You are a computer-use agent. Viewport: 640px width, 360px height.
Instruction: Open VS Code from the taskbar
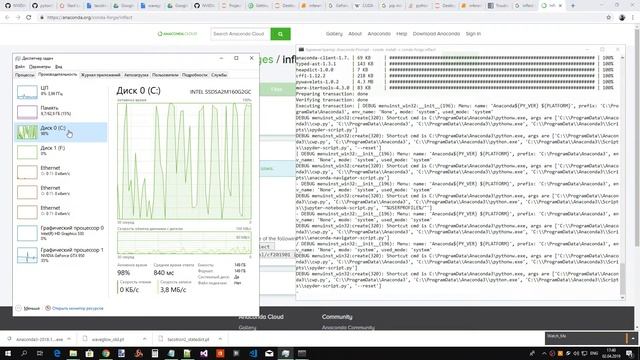pyautogui.click(x=253, y=353)
